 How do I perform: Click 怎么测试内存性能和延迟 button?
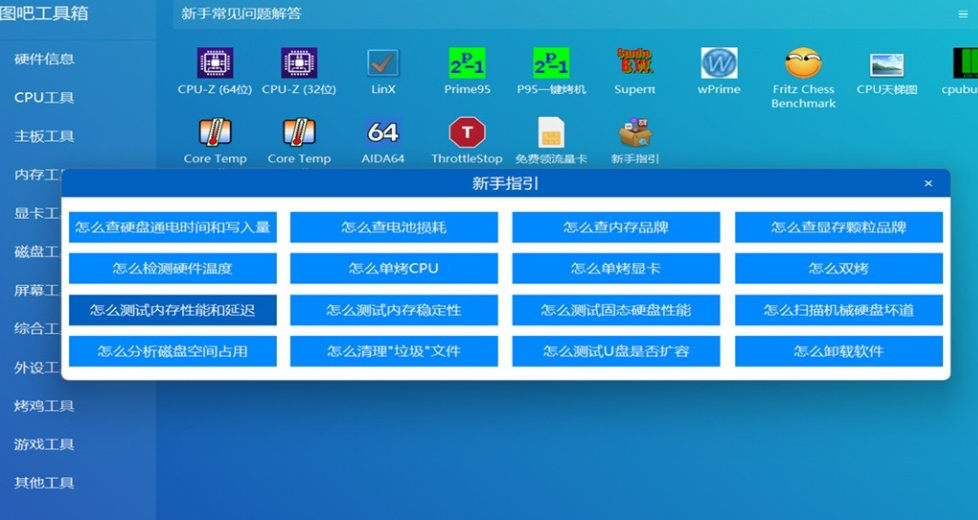173,310
